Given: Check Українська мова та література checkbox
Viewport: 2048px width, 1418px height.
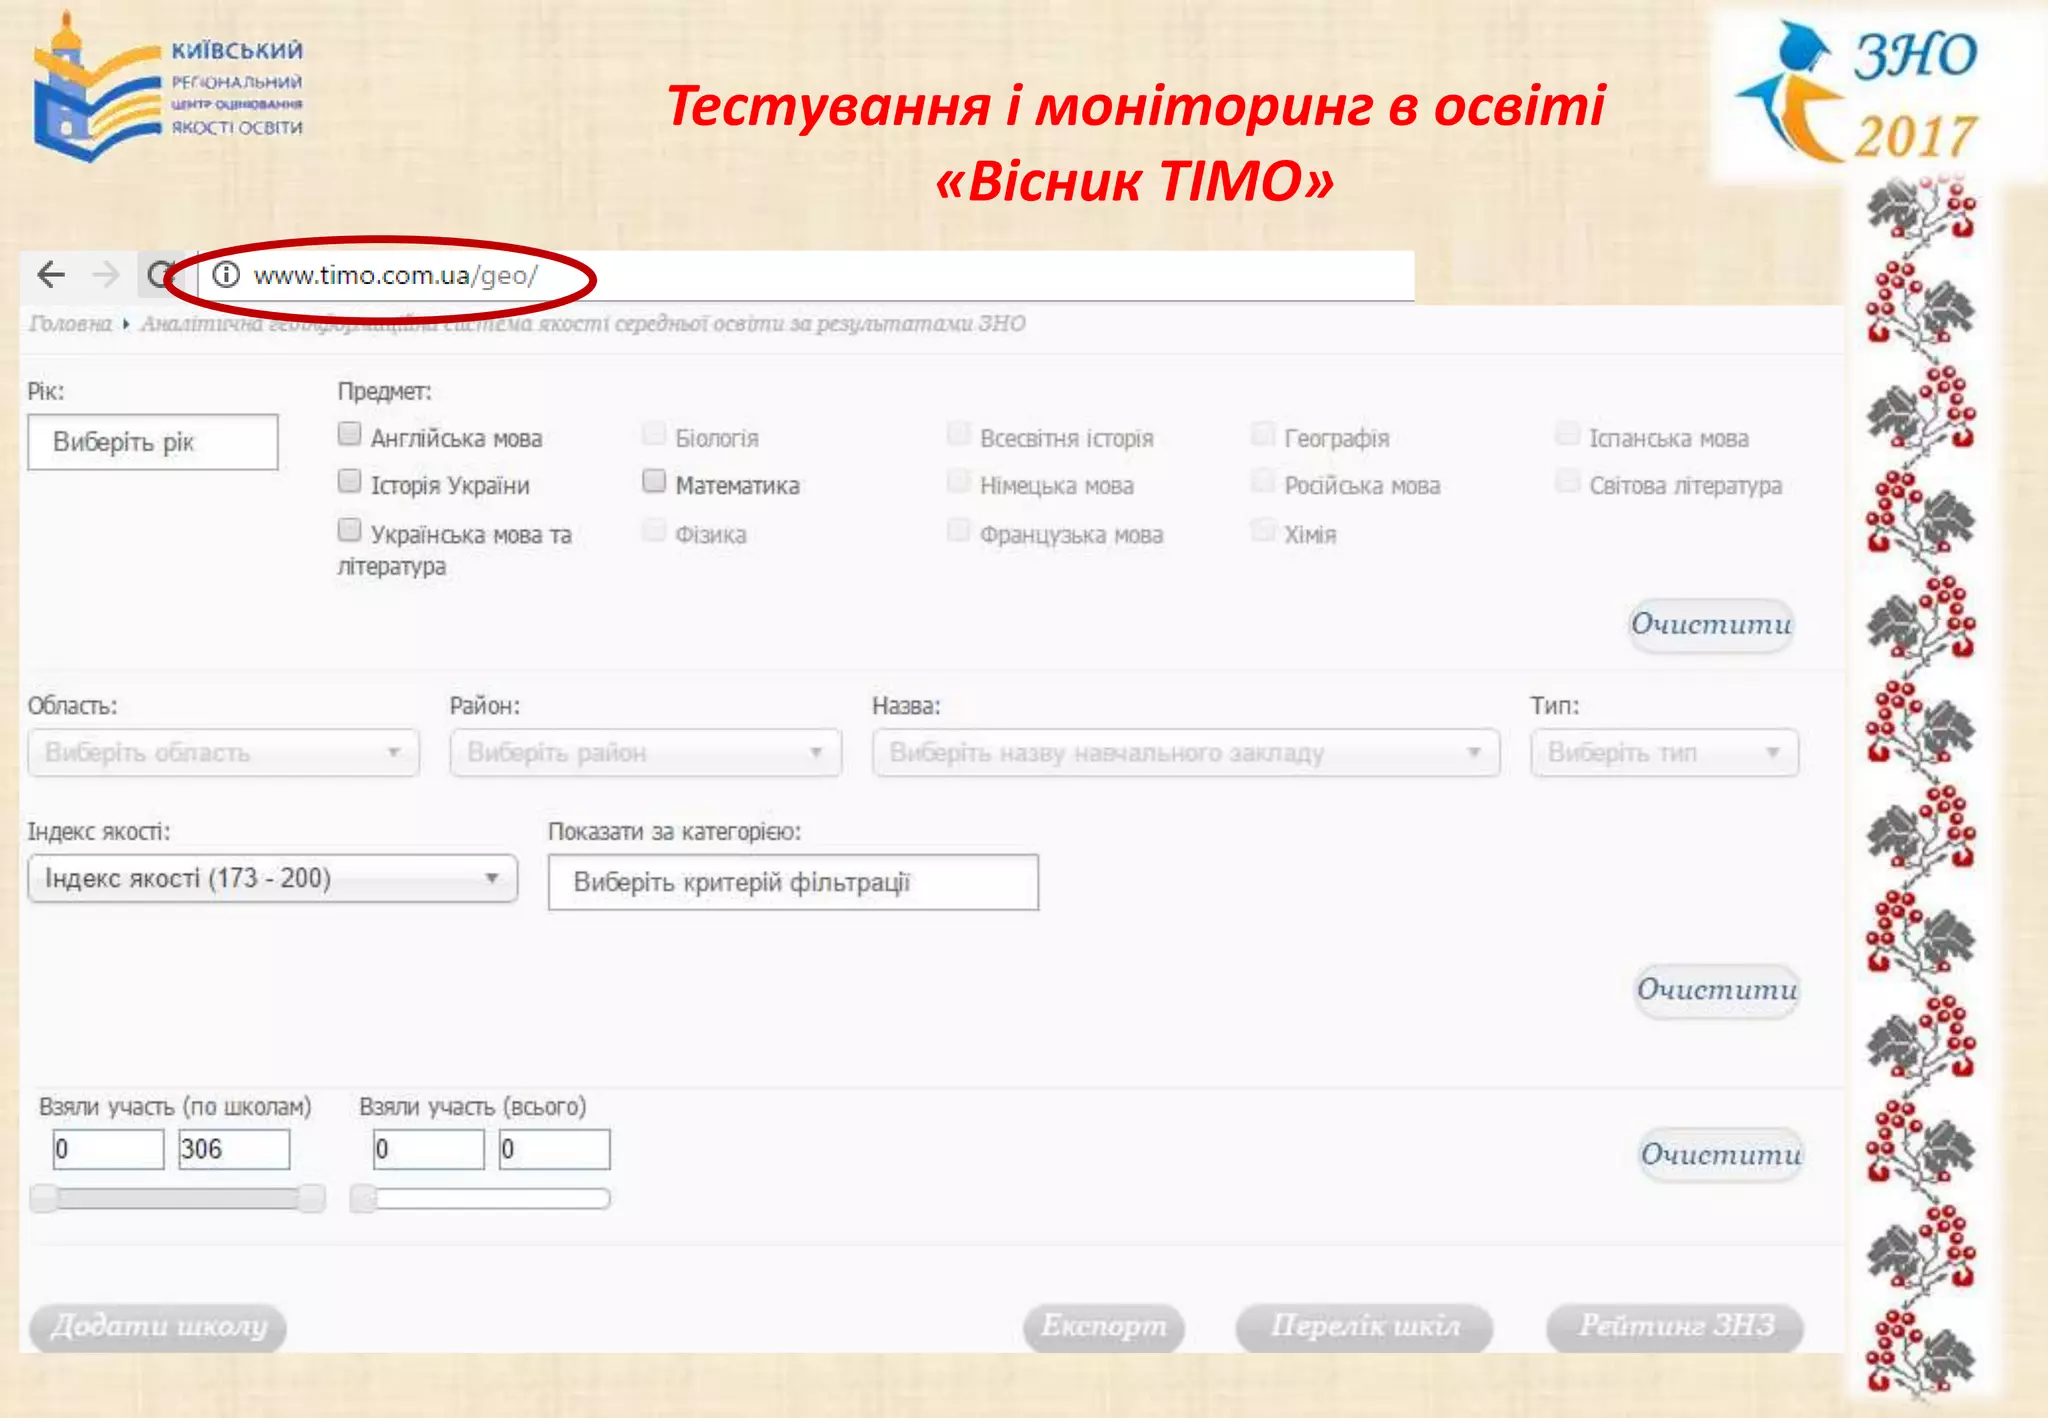Looking at the screenshot, I should [349, 529].
